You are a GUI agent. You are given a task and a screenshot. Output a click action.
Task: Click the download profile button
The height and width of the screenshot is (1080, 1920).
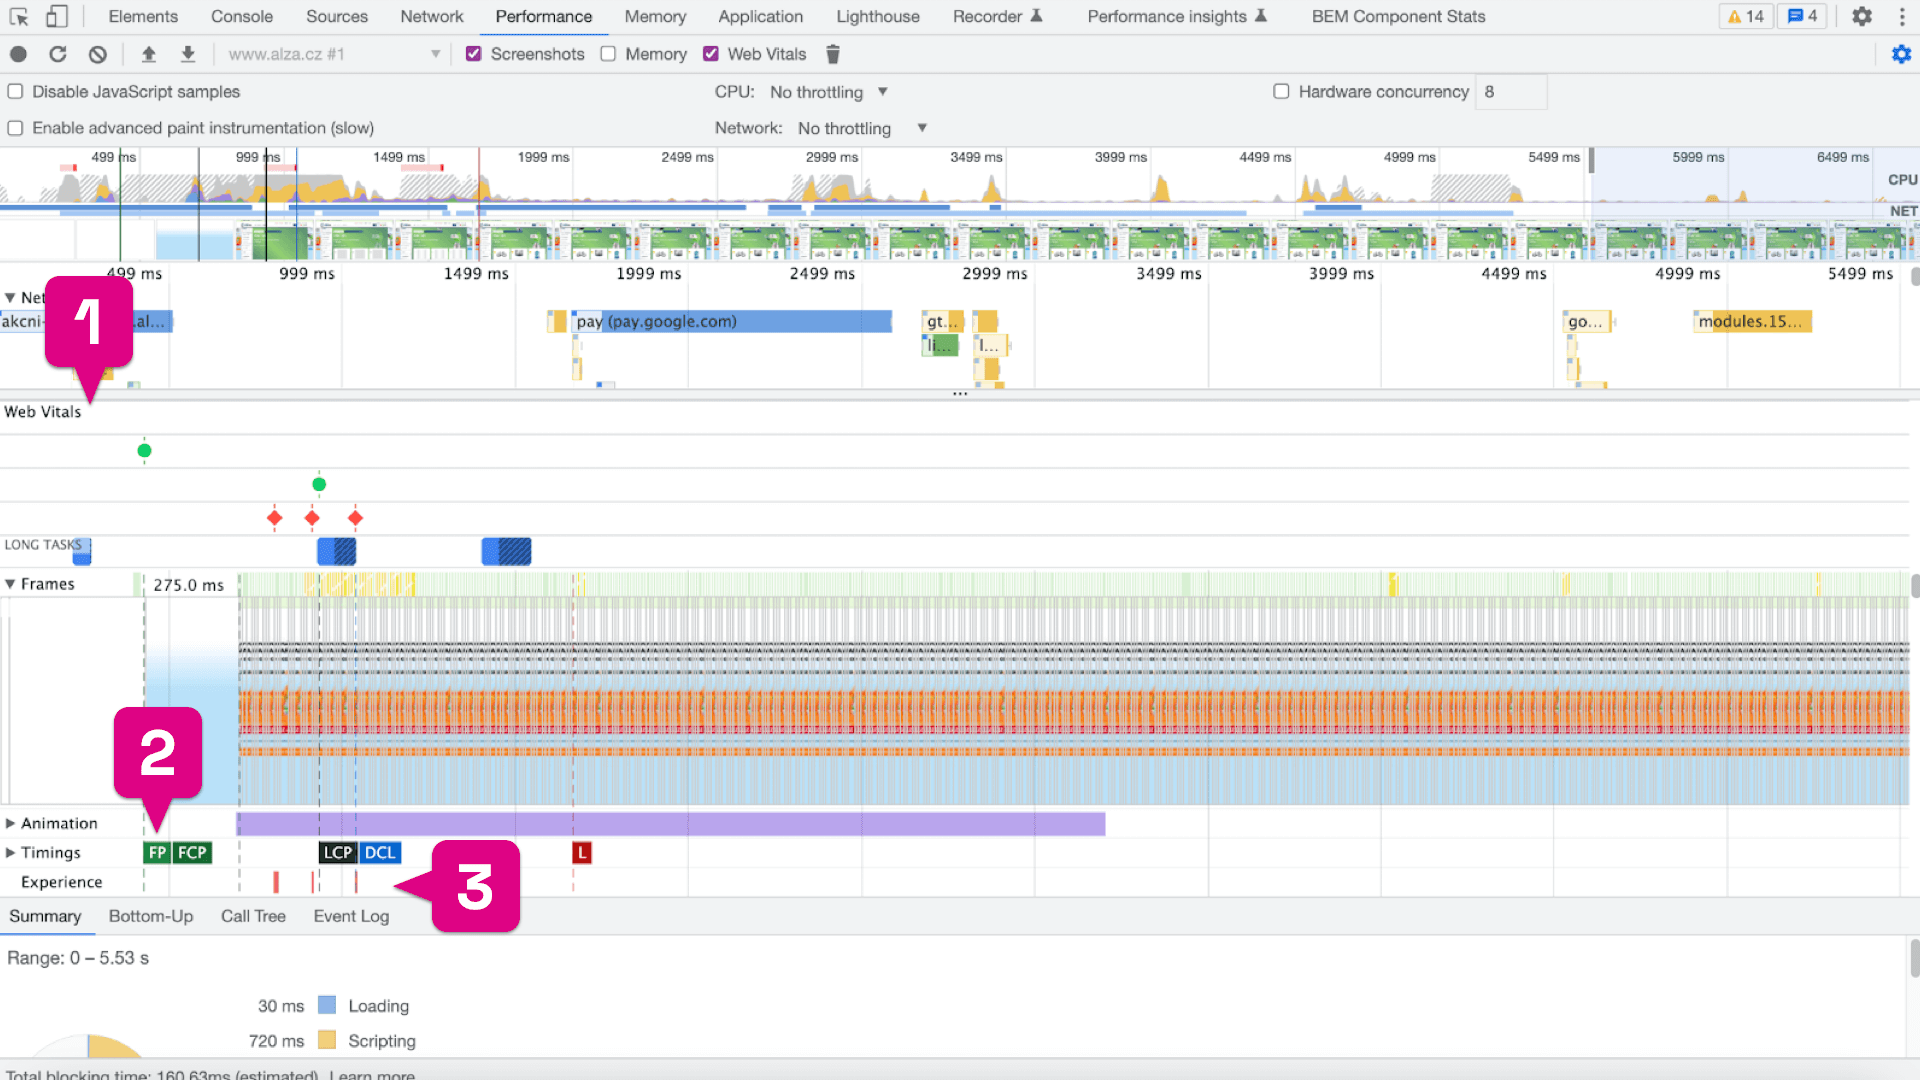pyautogui.click(x=187, y=54)
